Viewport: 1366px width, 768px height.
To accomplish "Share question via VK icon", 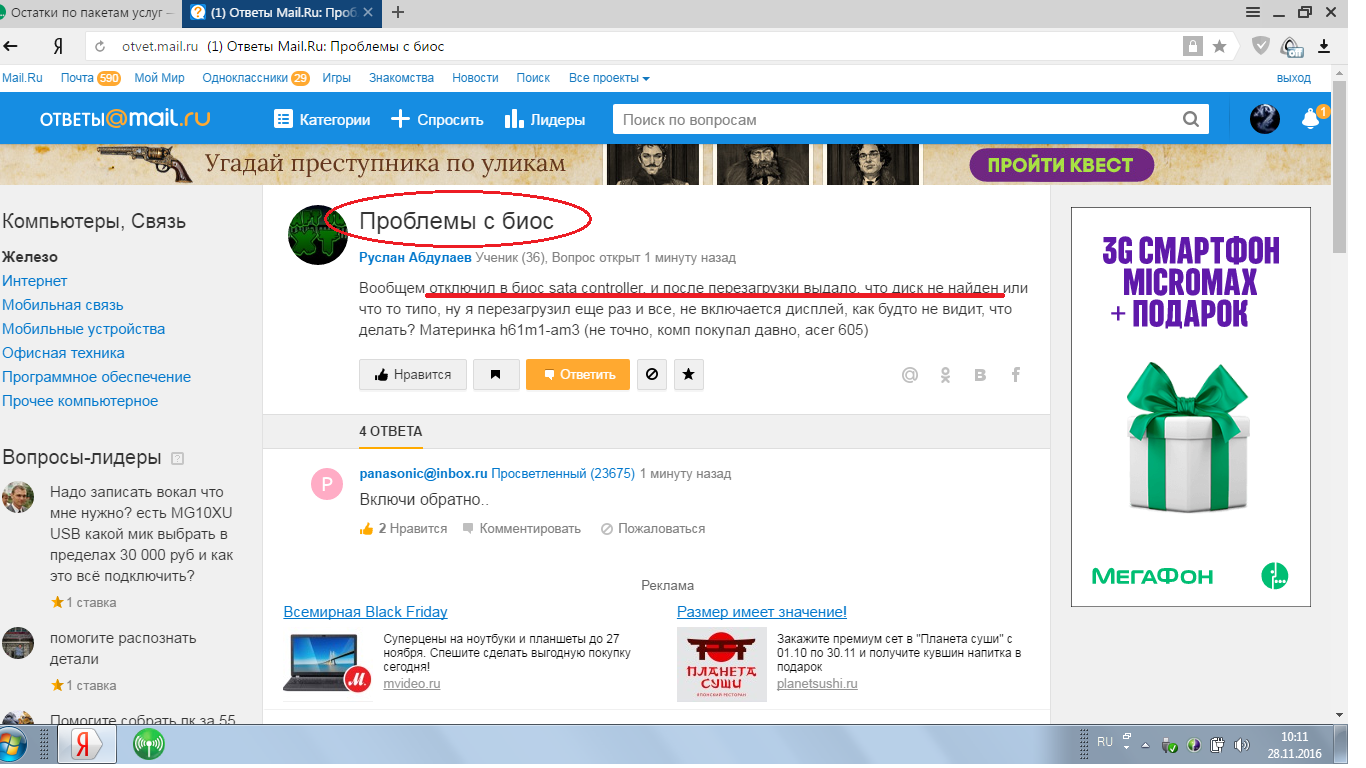I will (980, 375).
